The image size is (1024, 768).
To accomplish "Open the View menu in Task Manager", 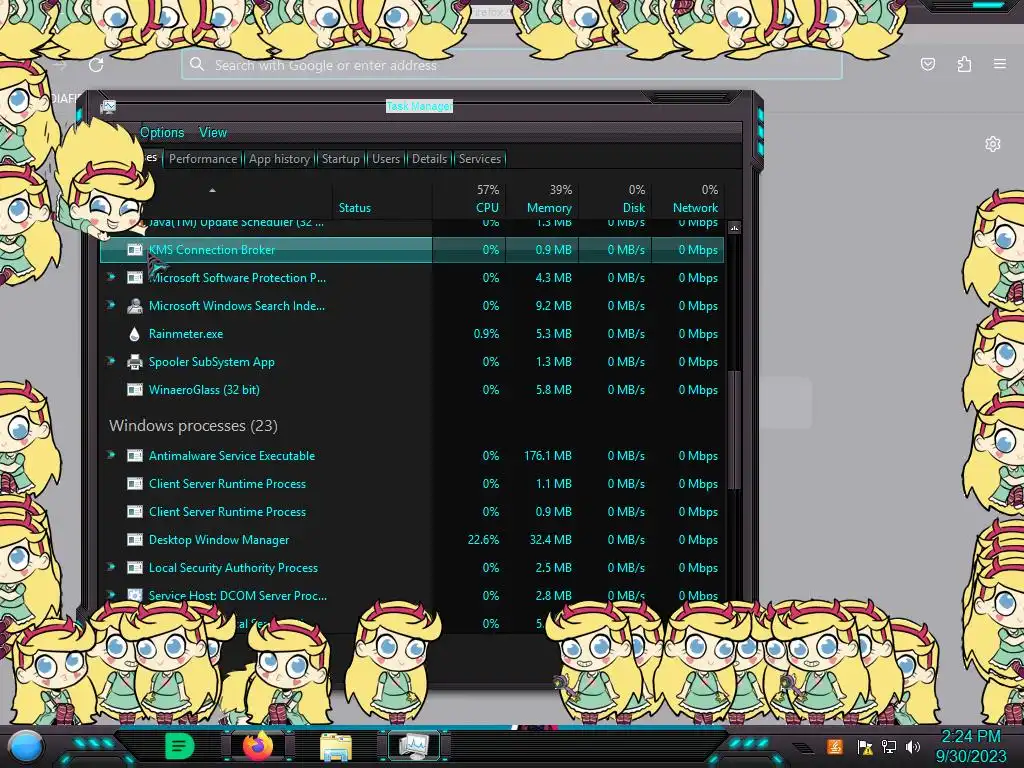I will coord(213,133).
